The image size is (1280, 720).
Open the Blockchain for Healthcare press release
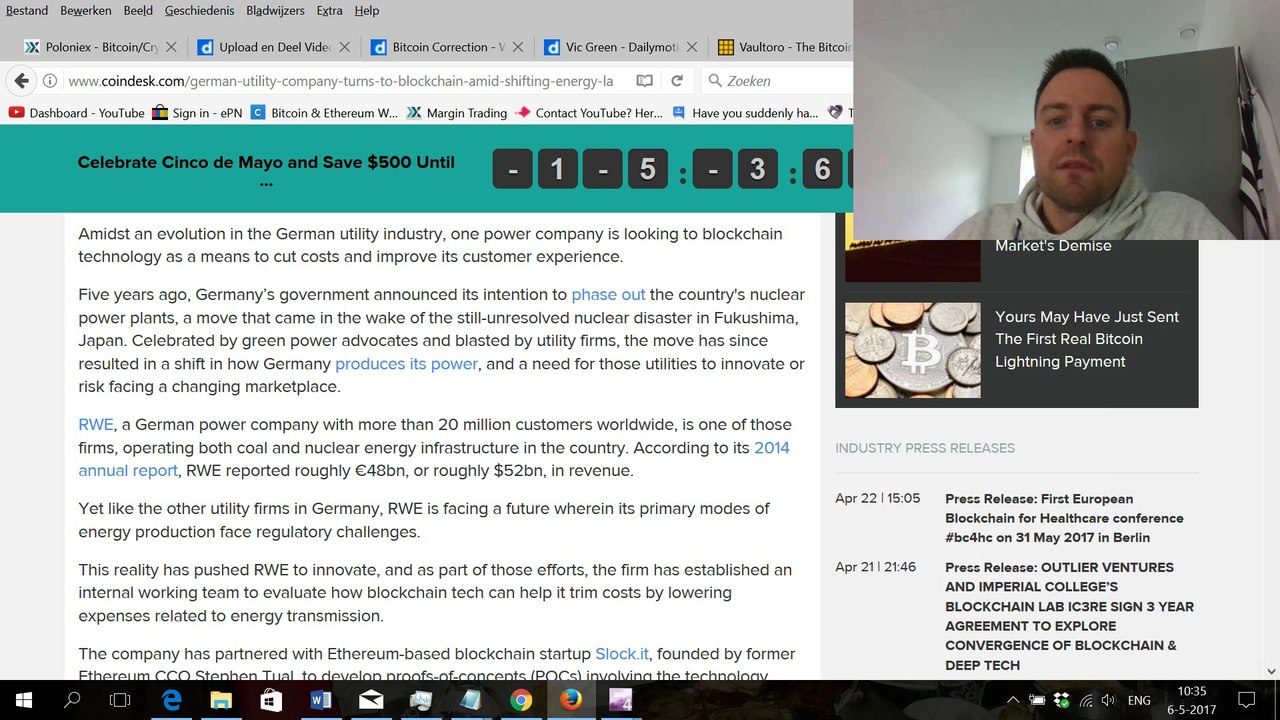pos(1064,518)
